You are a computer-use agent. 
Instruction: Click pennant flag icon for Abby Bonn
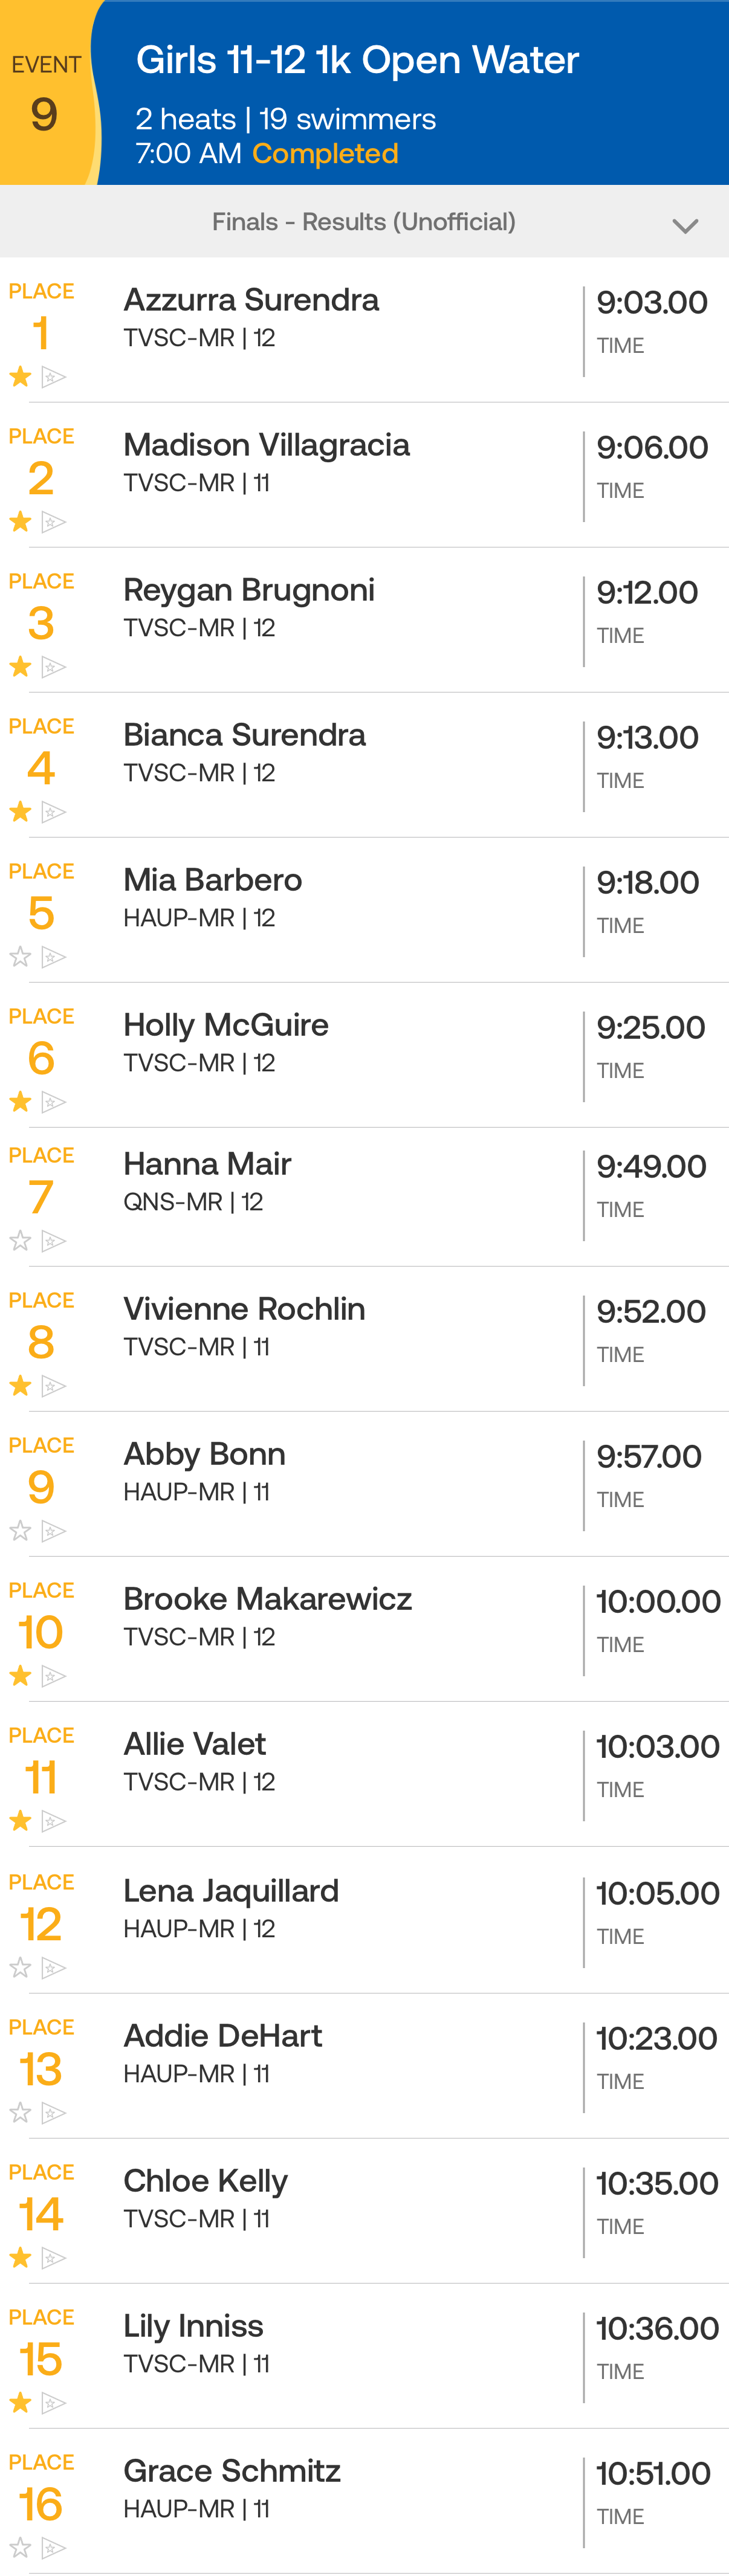[54, 1531]
